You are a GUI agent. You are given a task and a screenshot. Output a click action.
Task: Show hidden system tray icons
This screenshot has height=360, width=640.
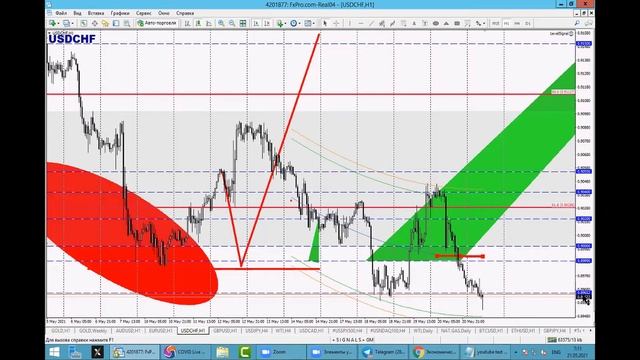pos(516,352)
